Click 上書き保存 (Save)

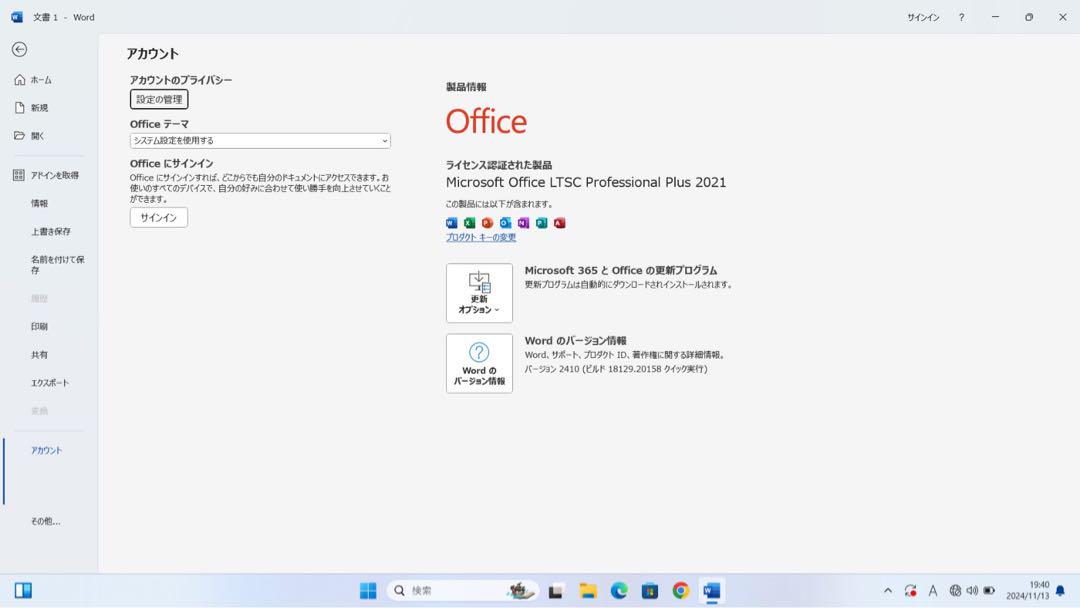(x=50, y=232)
